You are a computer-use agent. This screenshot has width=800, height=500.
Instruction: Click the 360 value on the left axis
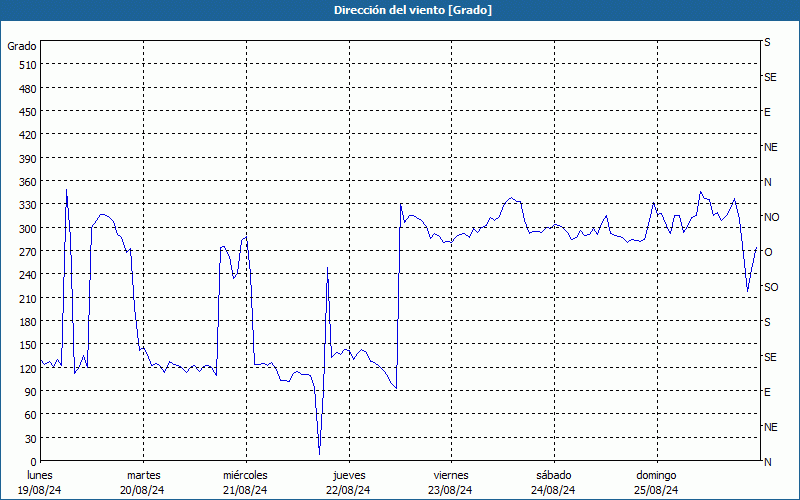pyautogui.click(x=28, y=182)
